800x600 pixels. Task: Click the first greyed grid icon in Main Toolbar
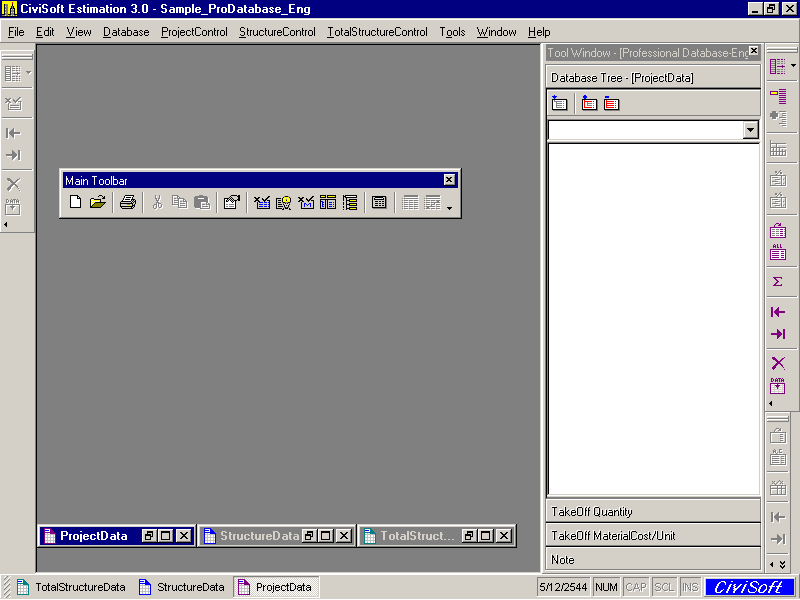(410, 202)
